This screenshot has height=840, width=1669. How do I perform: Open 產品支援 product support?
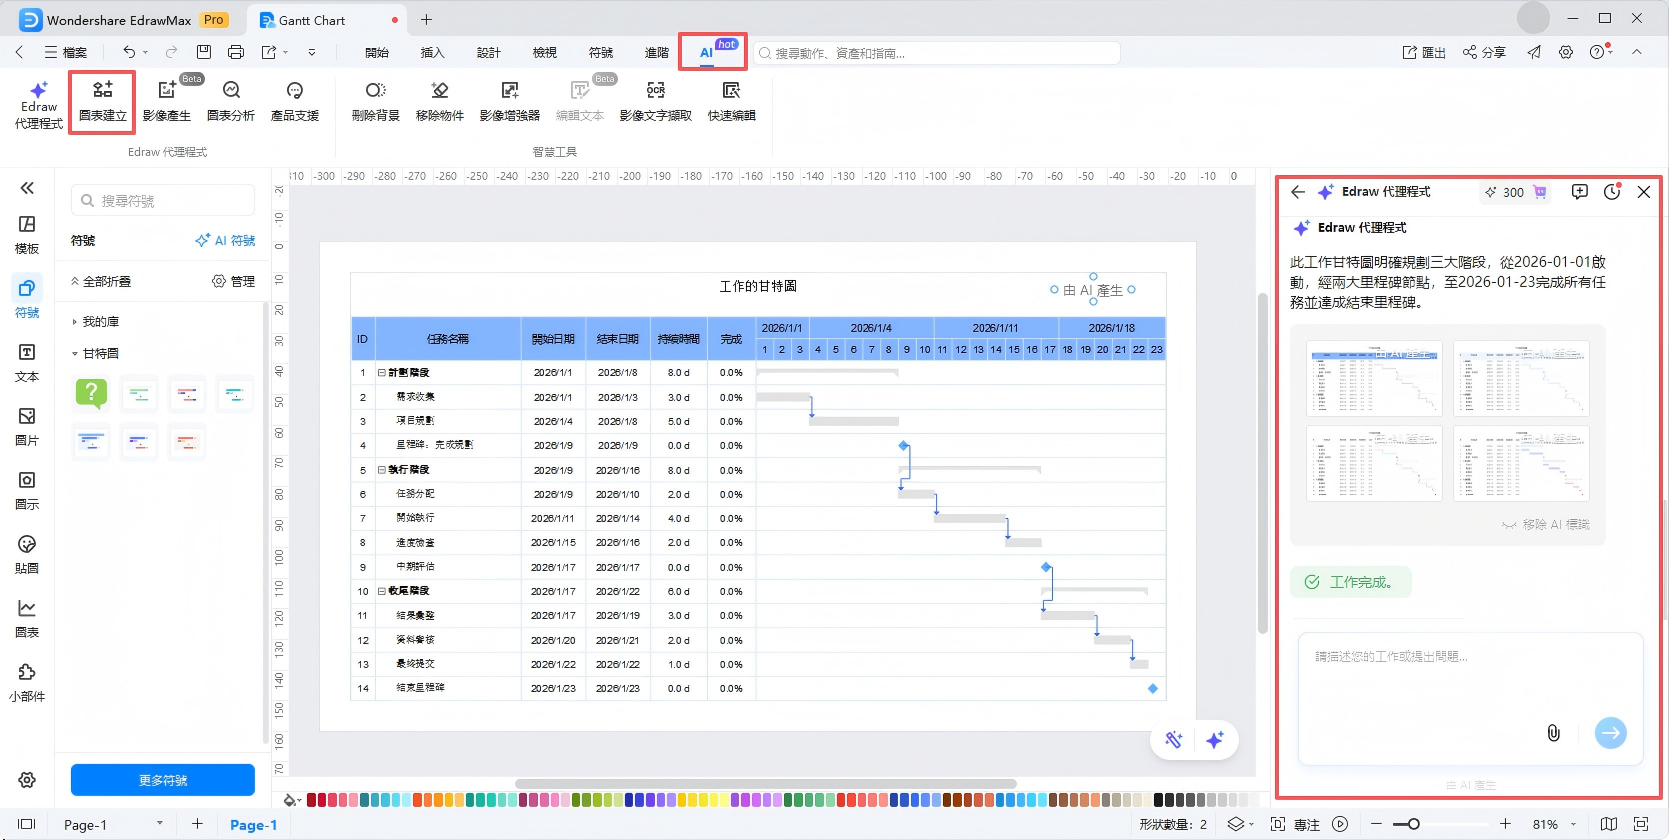click(295, 102)
